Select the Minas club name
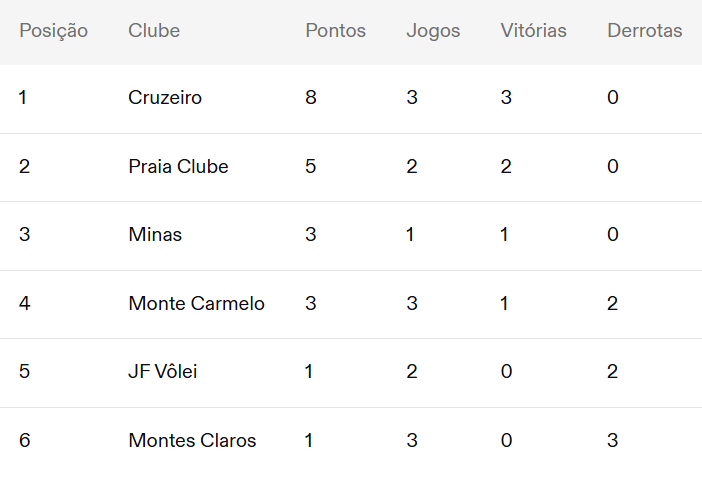Viewport: 702px width, 480px height. click(x=155, y=235)
